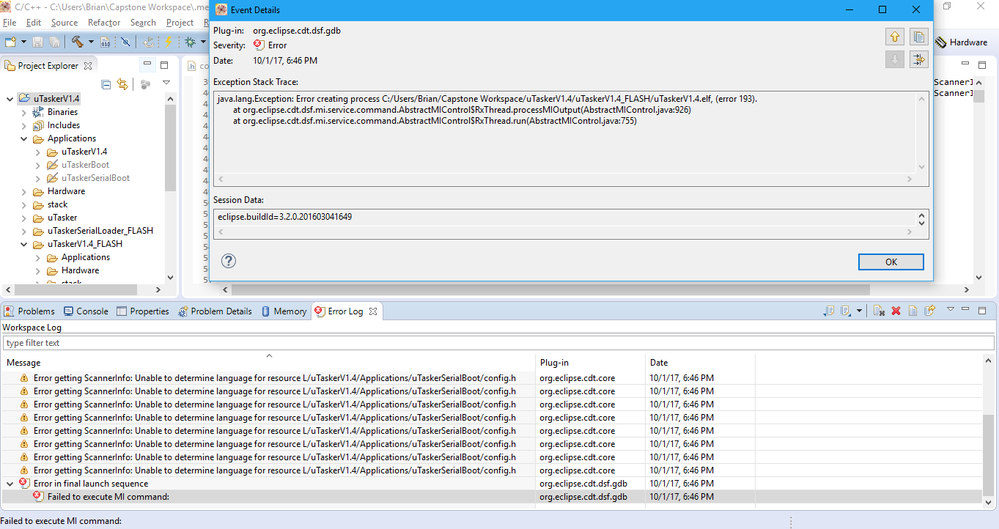This screenshot has width=999, height=529.
Task: Open dropdown next to Import Log
Action: tap(859, 311)
